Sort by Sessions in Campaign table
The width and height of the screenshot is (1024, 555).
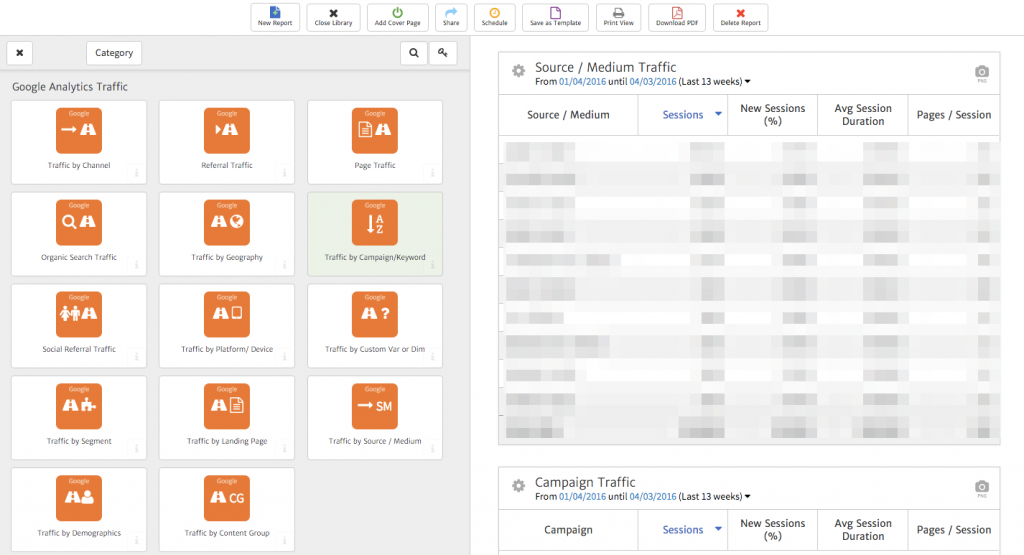(x=683, y=530)
